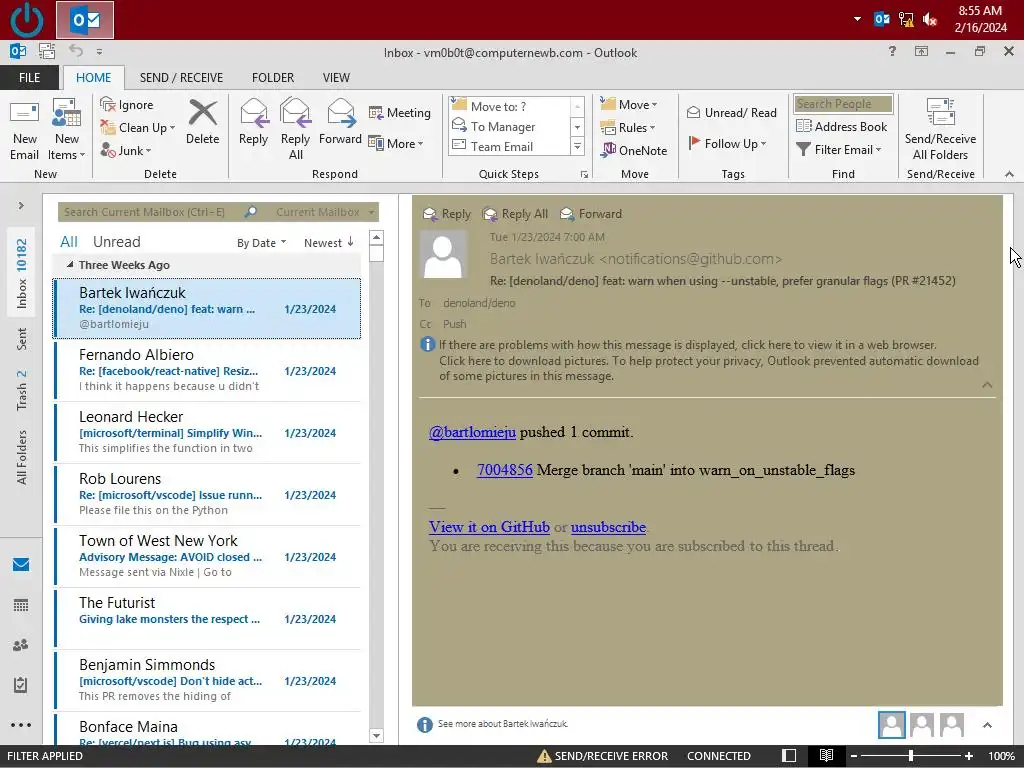The height and width of the screenshot is (768, 1024).
Task: Undo using the Quick Access toolbar
Action: coord(76,51)
